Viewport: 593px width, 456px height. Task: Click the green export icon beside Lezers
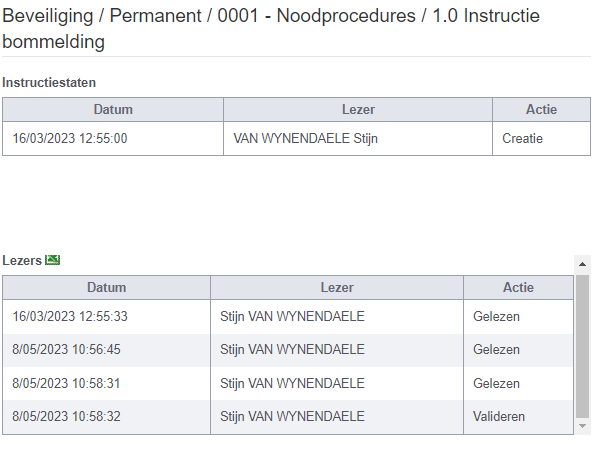[x=53, y=260]
